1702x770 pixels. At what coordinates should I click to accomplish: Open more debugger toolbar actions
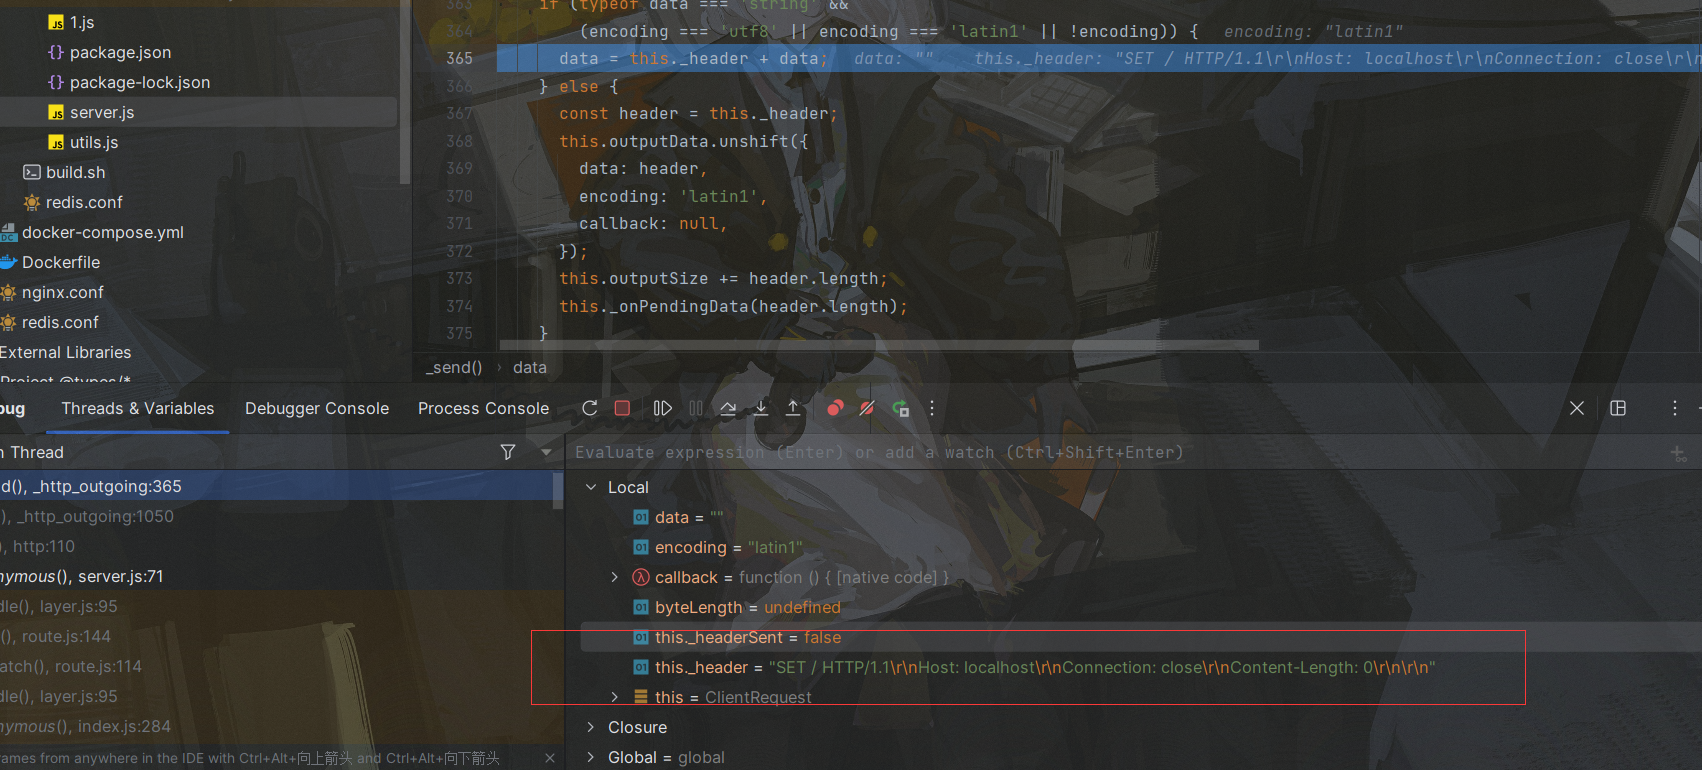pyautogui.click(x=932, y=408)
